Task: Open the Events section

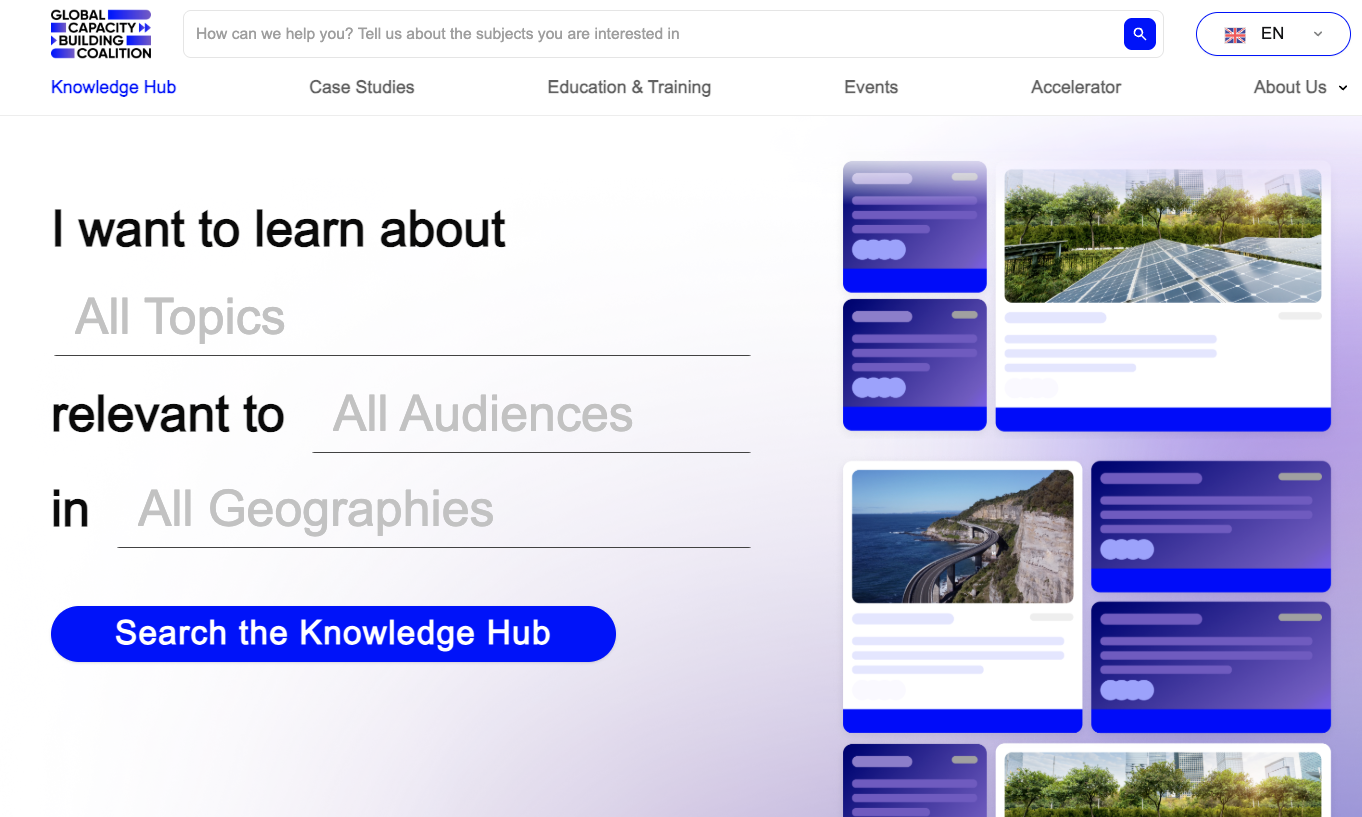Action: coord(870,87)
